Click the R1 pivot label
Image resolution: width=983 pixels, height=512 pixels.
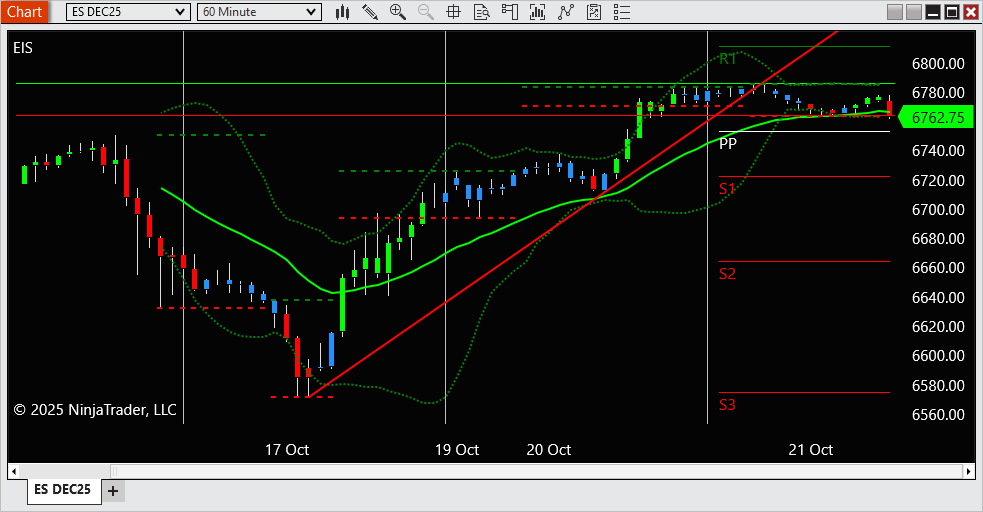(x=728, y=59)
